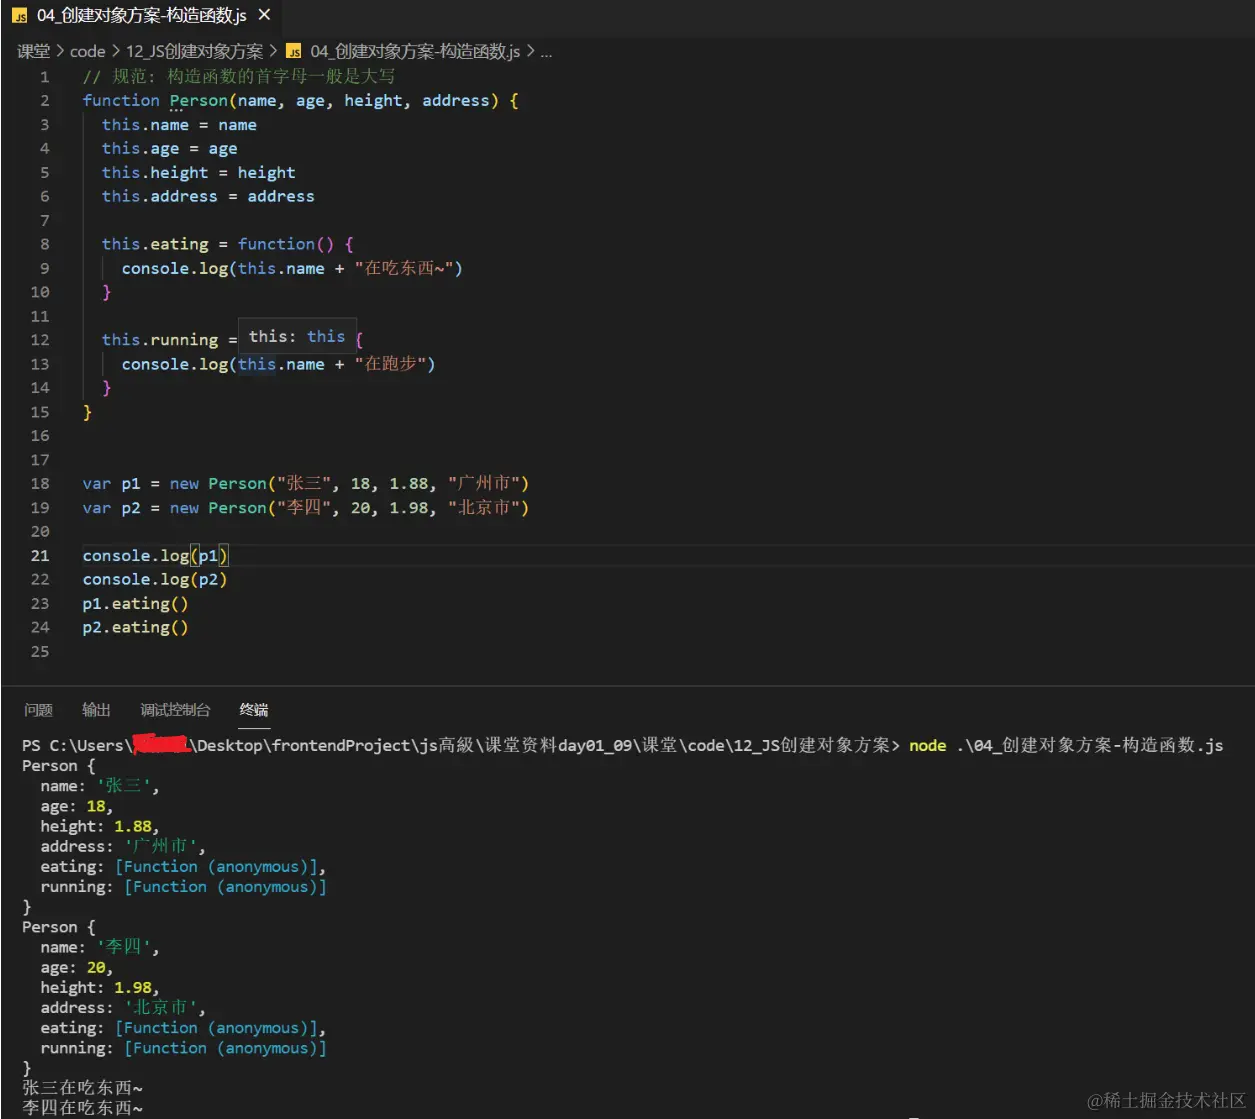This screenshot has width=1255, height=1119.
Task: Click the "广州市" string on line 18
Action: [483, 484]
